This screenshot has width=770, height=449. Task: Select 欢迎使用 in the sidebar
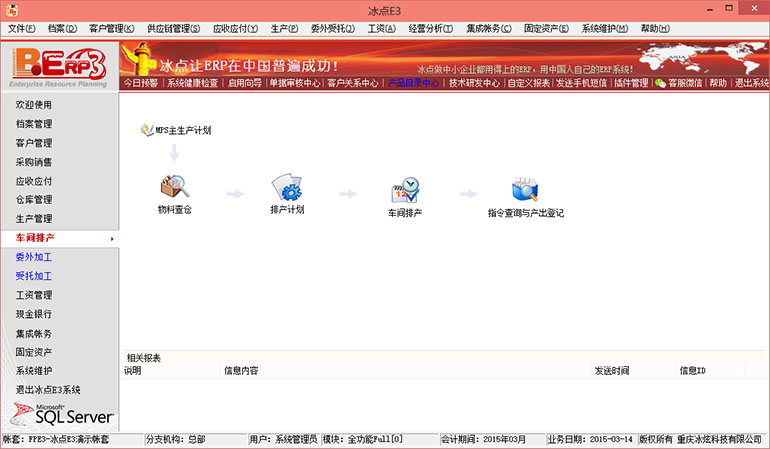(33, 105)
